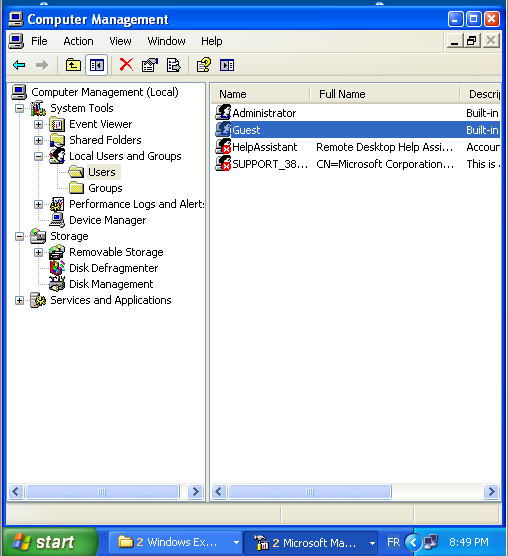Click 'Remote Desktop Help Assi...' full name cell

(385, 147)
